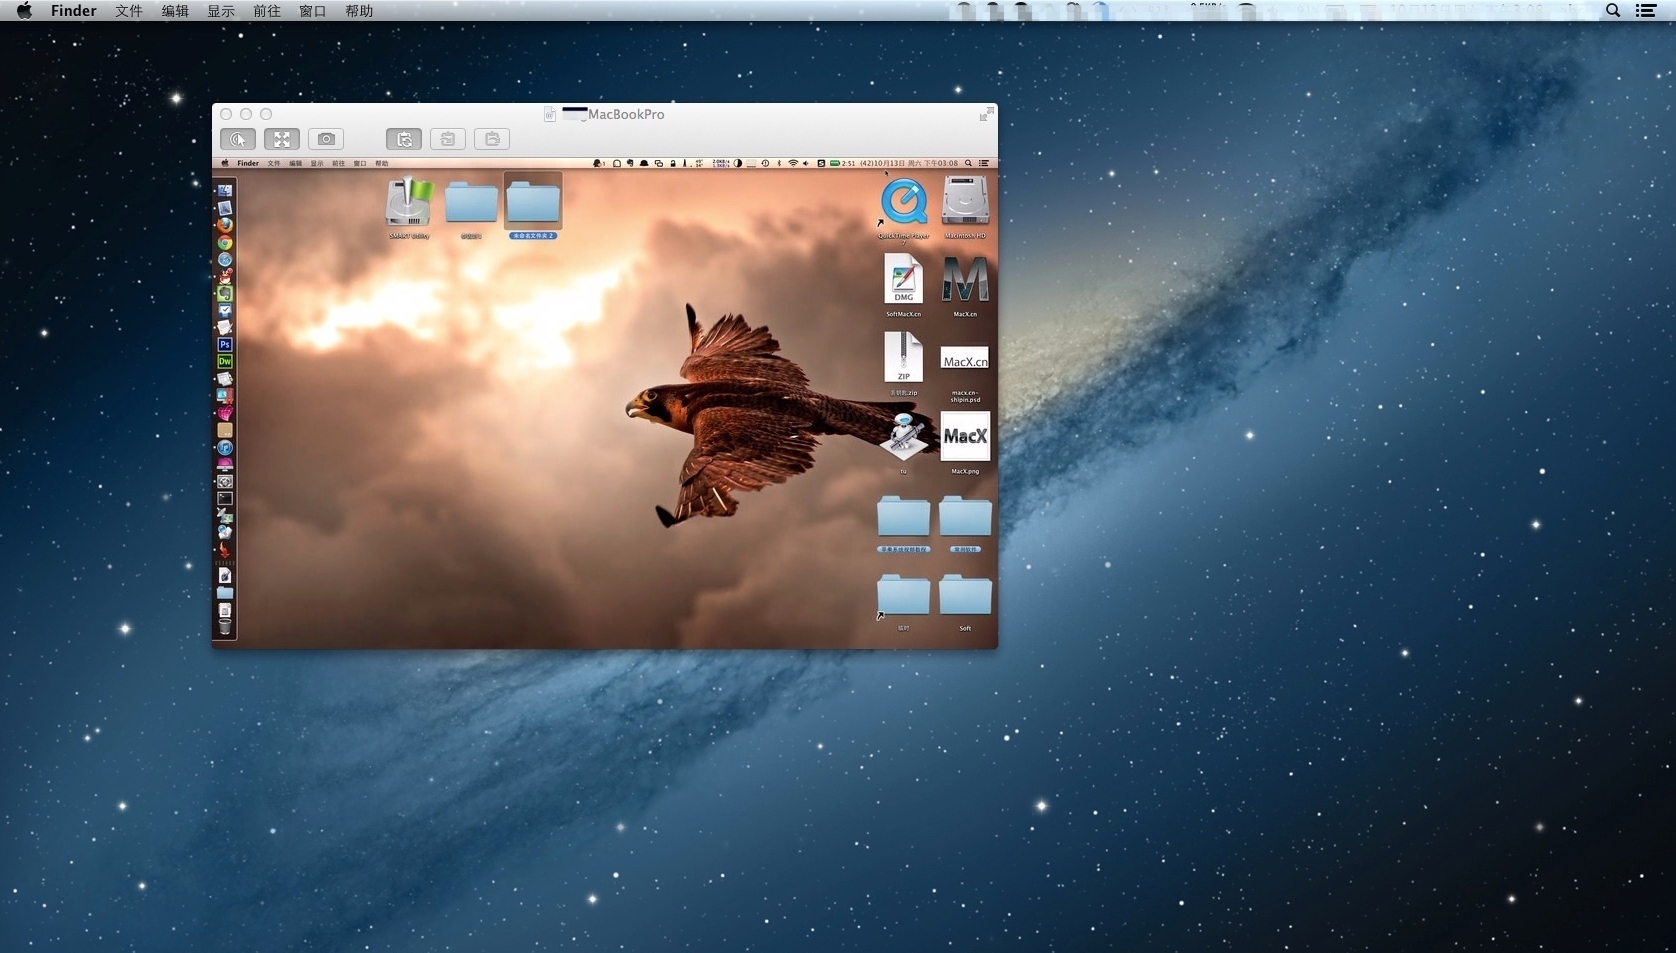Image resolution: width=1676 pixels, height=953 pixels.
Task: Click the Dreamweaver icon in the remote Dock
Action: pyautogui.click(x=225, y=361)
